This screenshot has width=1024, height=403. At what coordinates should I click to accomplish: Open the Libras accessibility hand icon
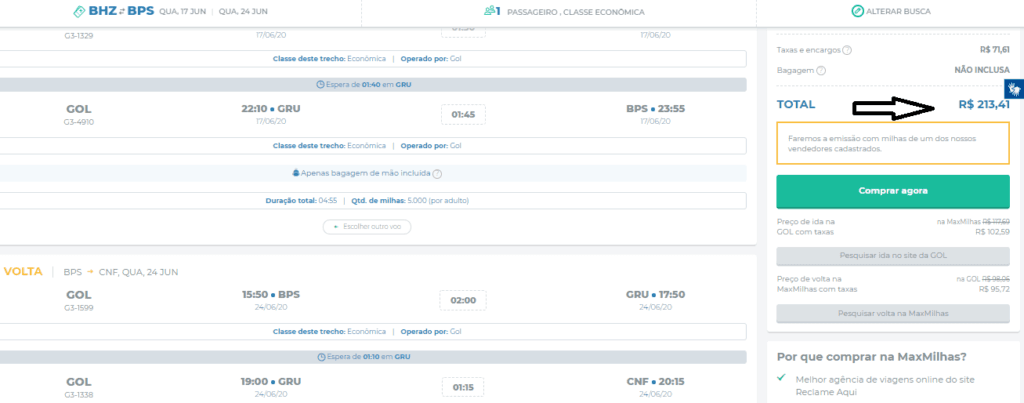[1014, 88]
